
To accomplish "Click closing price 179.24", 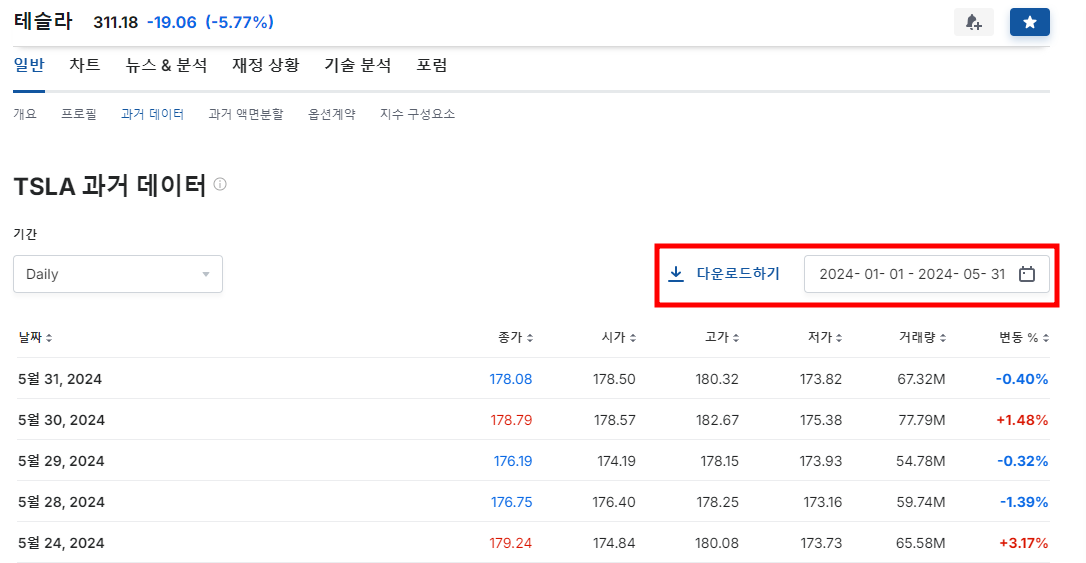I will coord(510,542).
